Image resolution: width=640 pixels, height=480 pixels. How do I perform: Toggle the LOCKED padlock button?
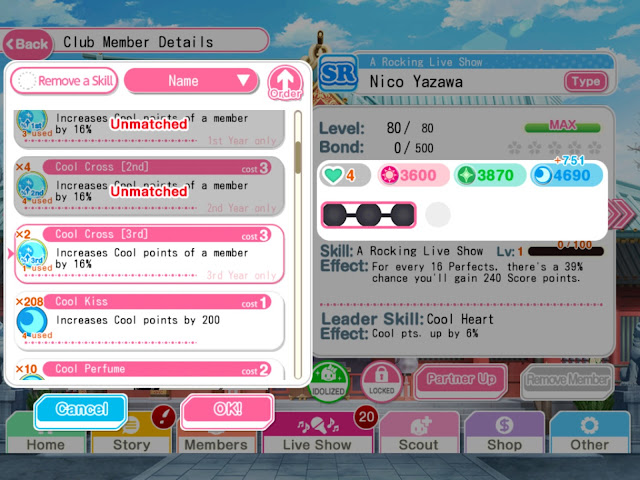tap(382, 381)
